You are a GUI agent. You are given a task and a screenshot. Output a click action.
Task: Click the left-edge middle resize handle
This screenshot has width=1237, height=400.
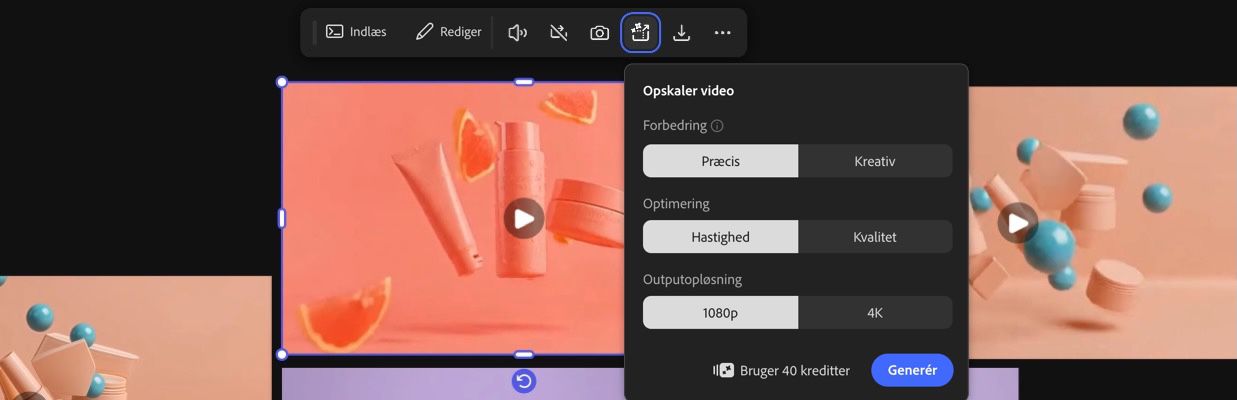tap(281, 218)
